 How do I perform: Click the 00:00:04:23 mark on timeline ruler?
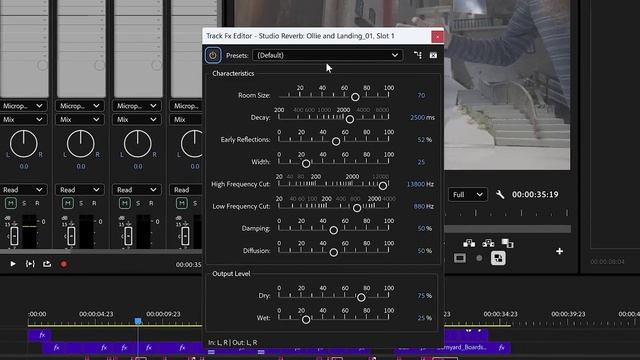tap(96, 314)
